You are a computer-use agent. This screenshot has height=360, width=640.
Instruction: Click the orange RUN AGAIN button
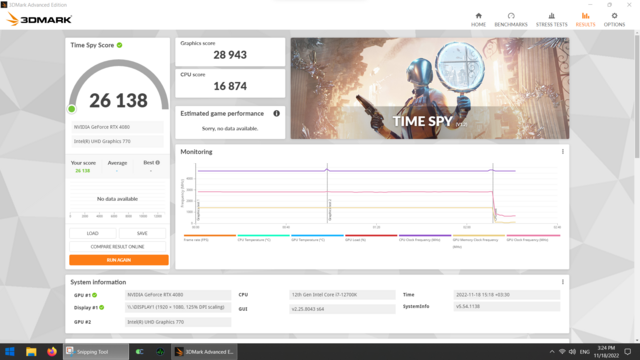pos(119,260)
